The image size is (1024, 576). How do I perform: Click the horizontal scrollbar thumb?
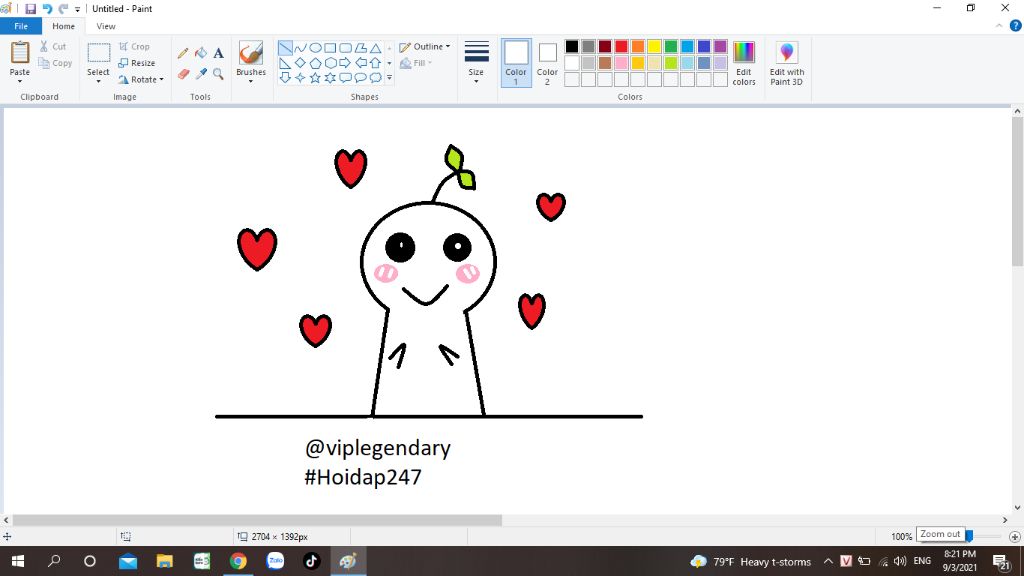(257, 520)
